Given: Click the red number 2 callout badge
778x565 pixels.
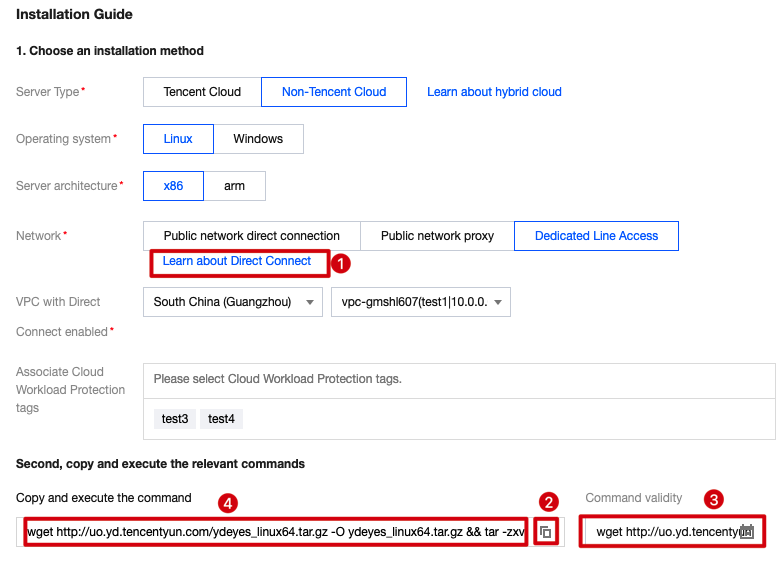Looking at the screenshot, I should click(547, 502).
